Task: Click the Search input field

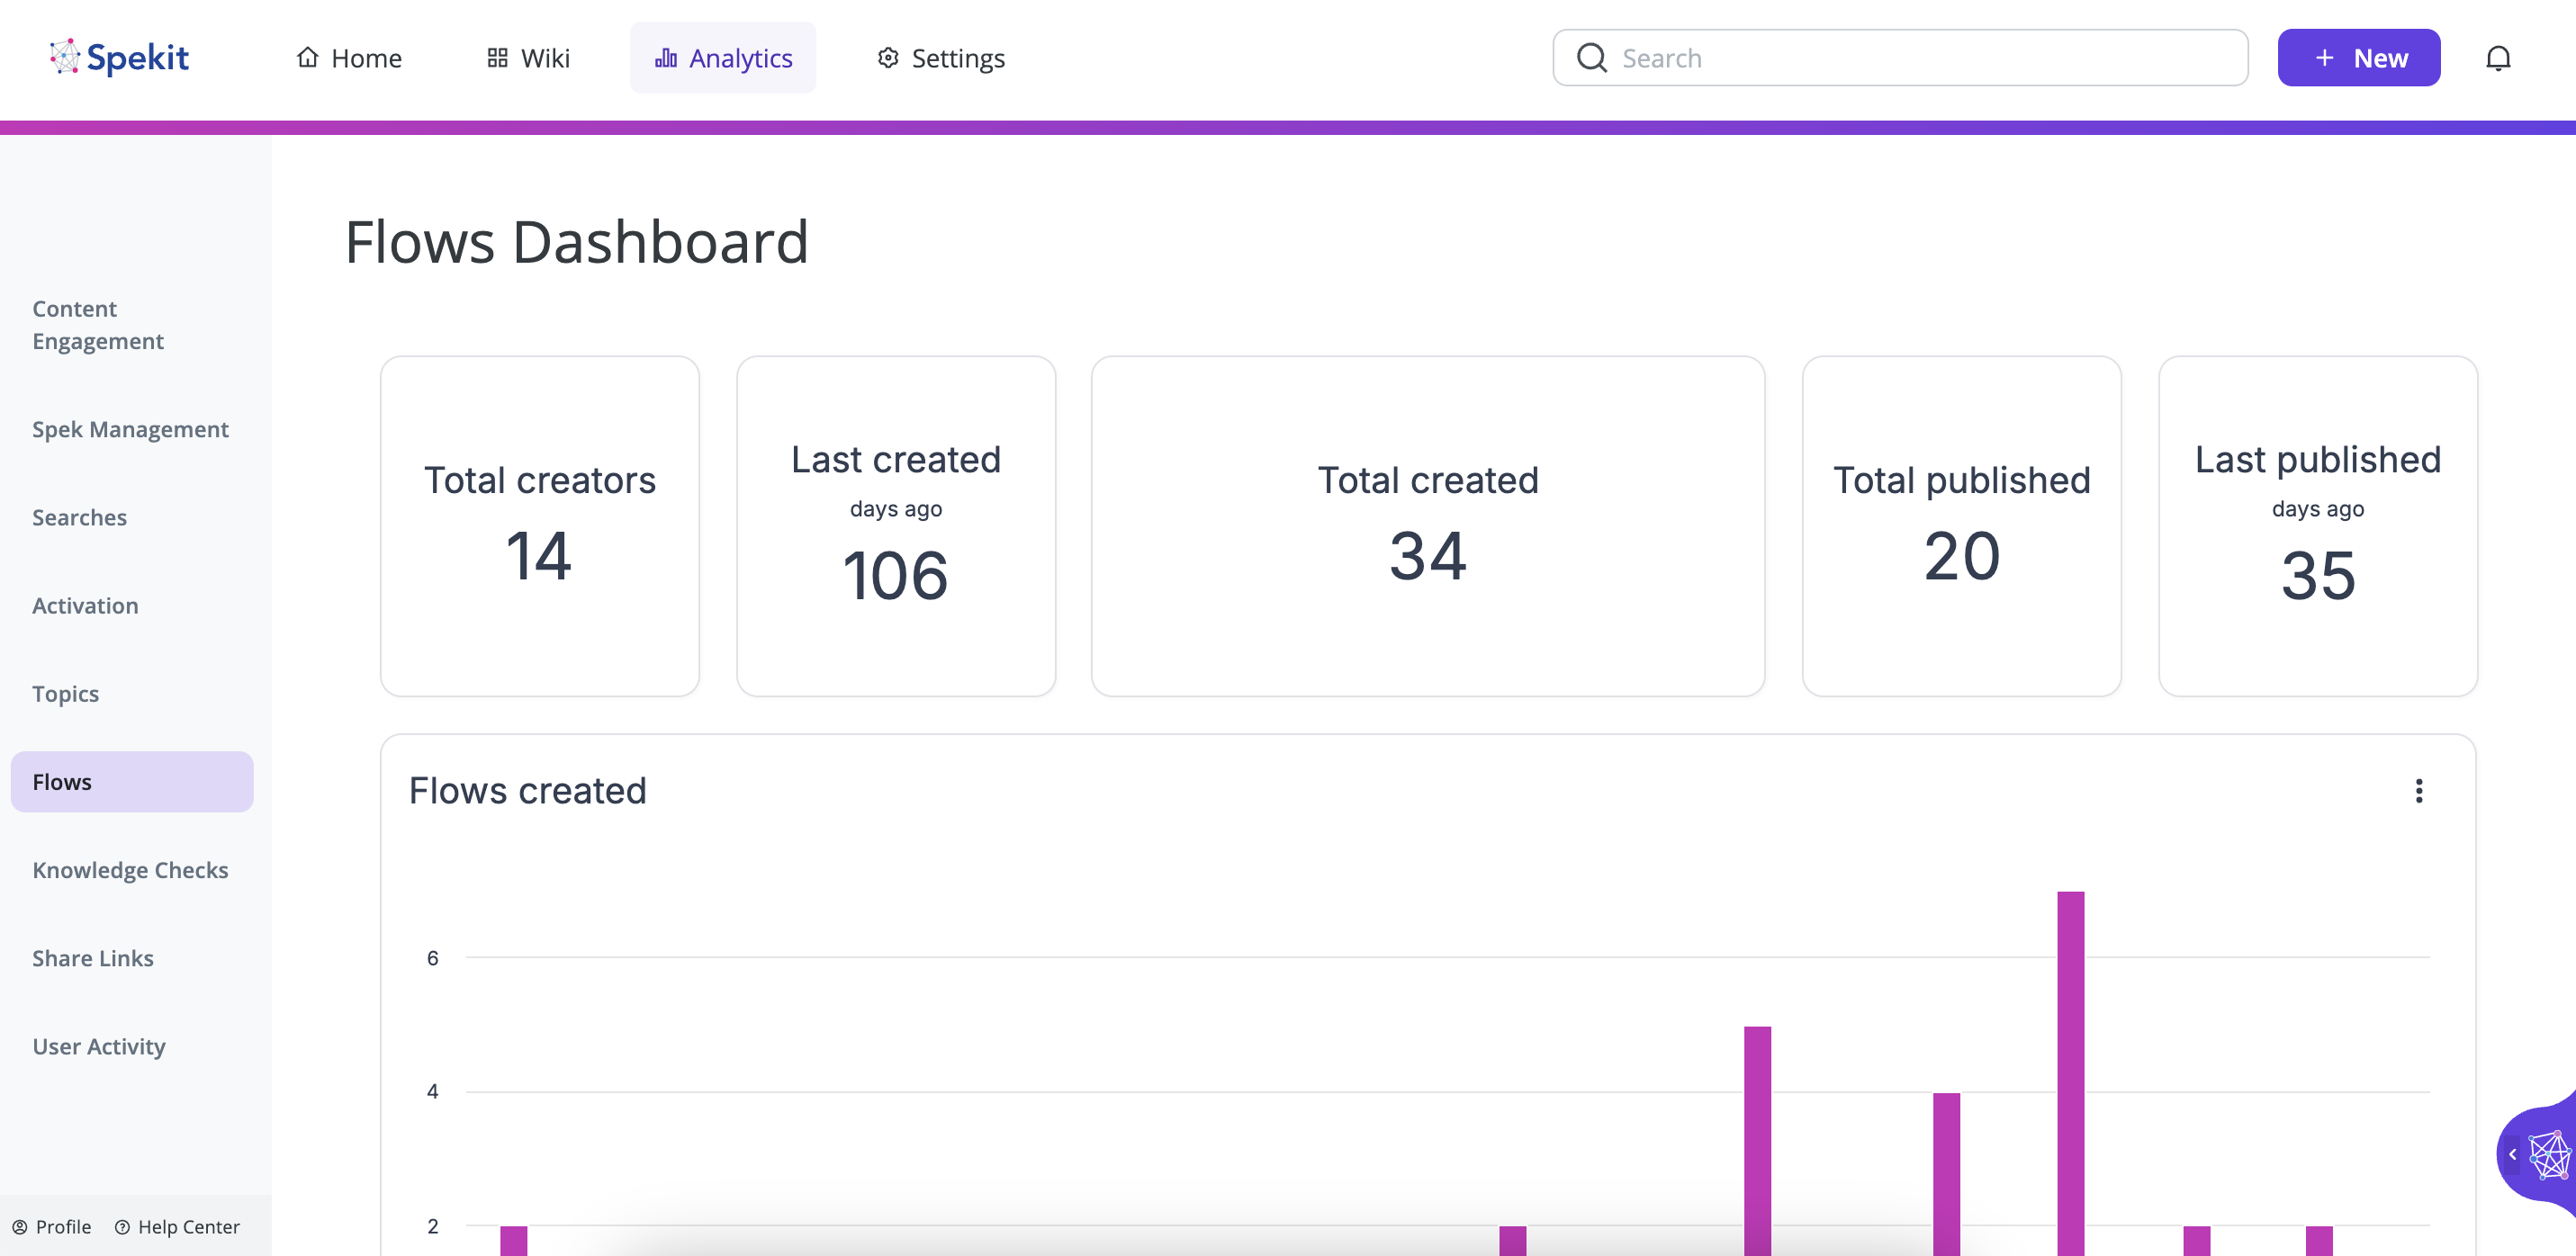Action: tap(1900, 58)
